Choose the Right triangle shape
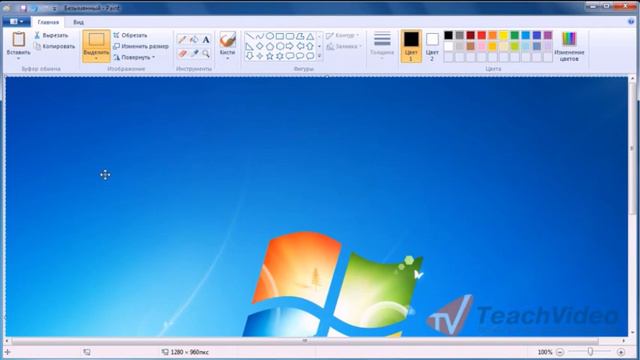Screen dimensions: 640x360 tap(249, 46)
